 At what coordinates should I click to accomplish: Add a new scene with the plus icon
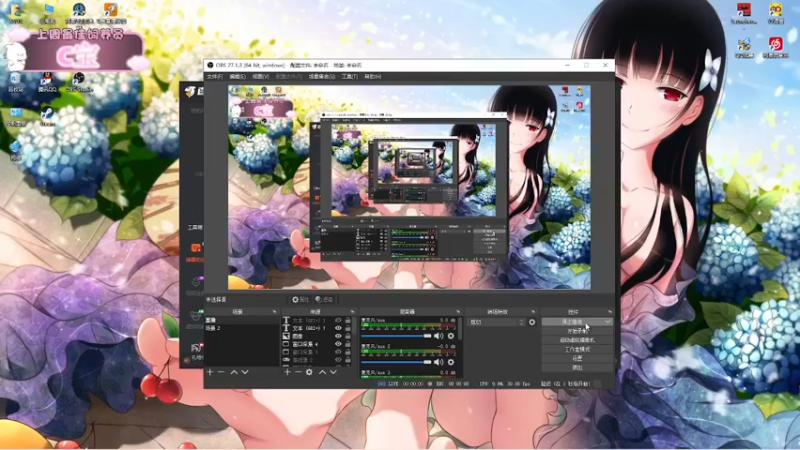tap(210, 372)
